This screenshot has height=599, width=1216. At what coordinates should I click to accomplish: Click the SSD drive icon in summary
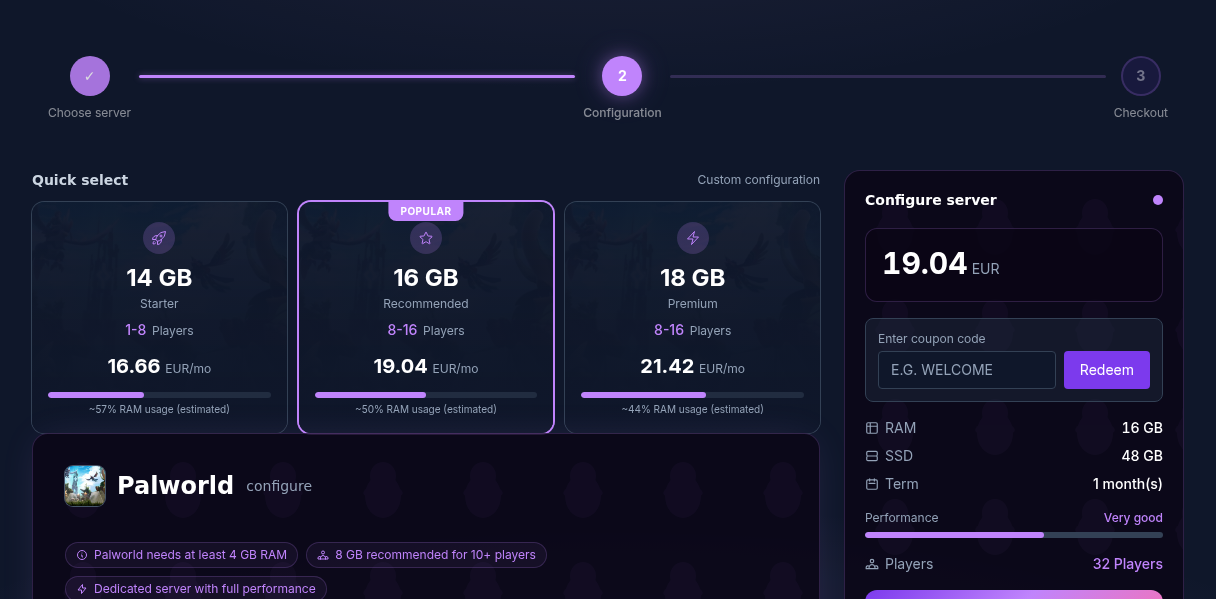(872, 456)
